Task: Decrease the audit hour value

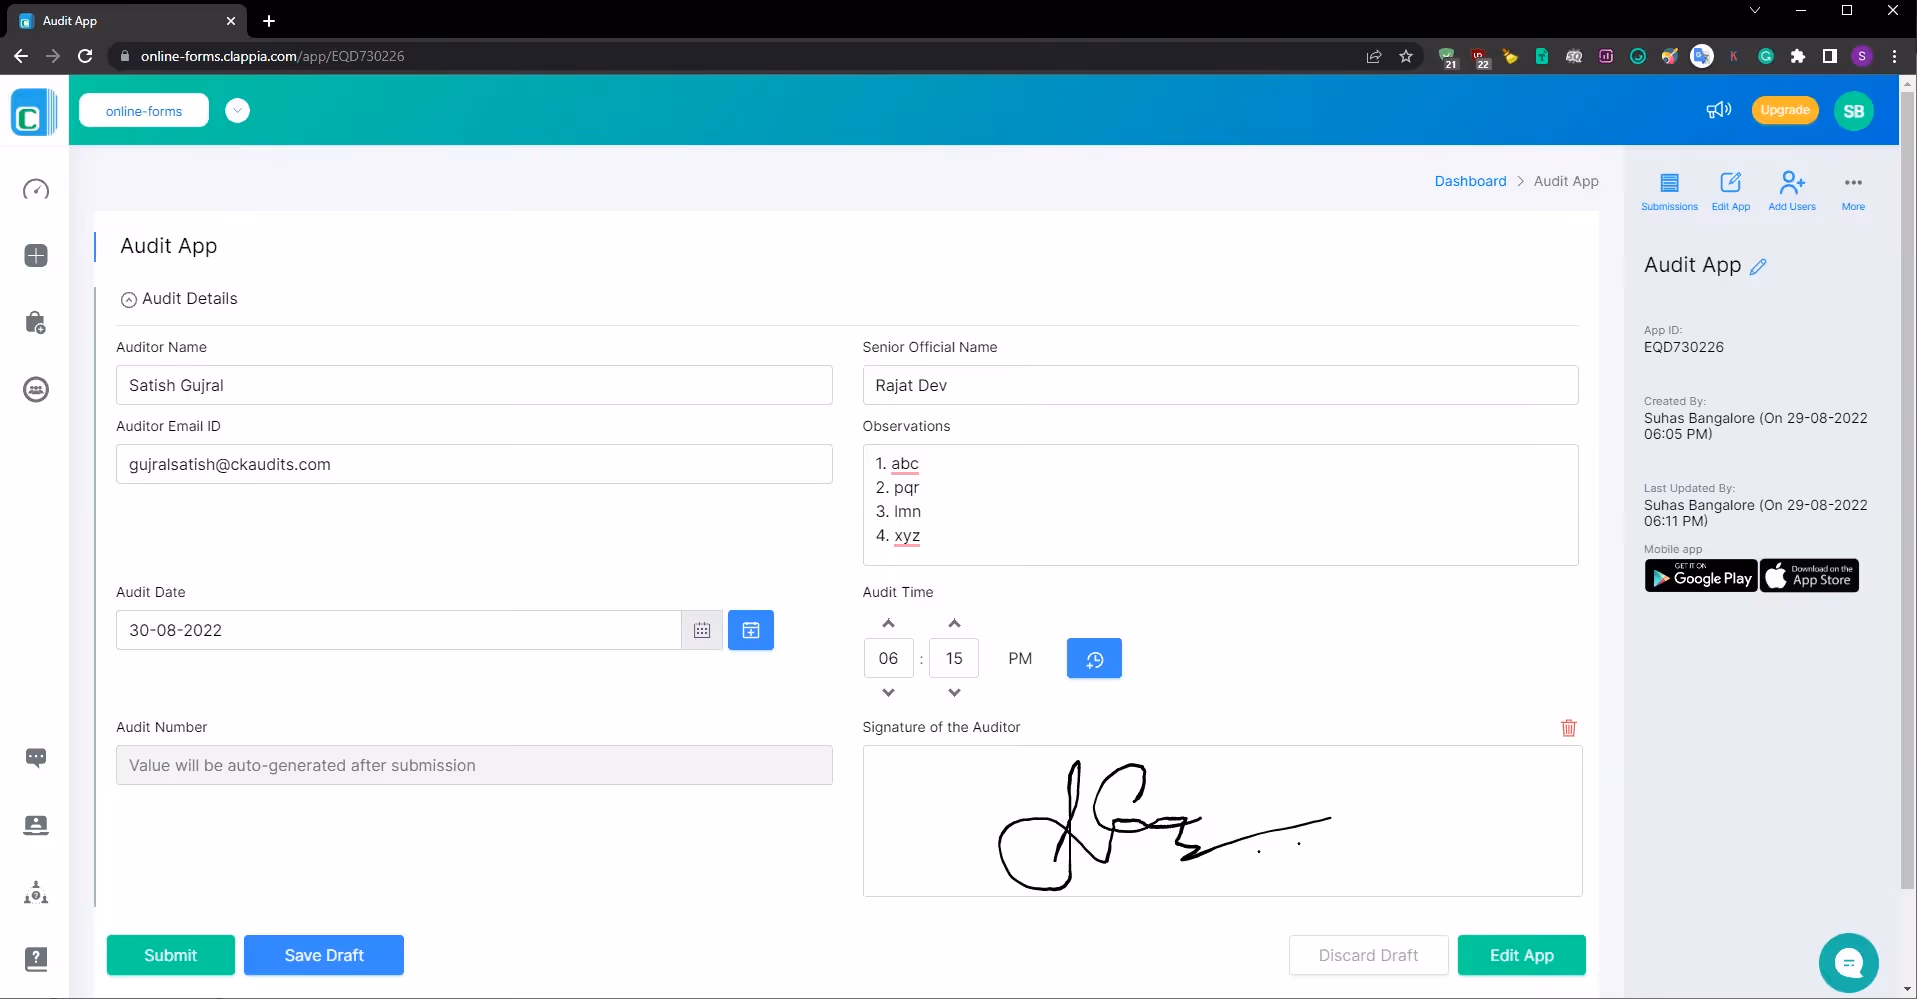Action: click(x=888, y=692)
